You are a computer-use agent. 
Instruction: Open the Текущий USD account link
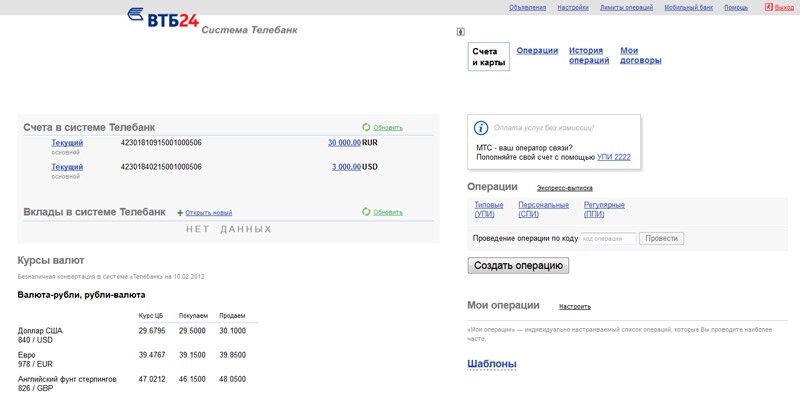coord(67,167)
